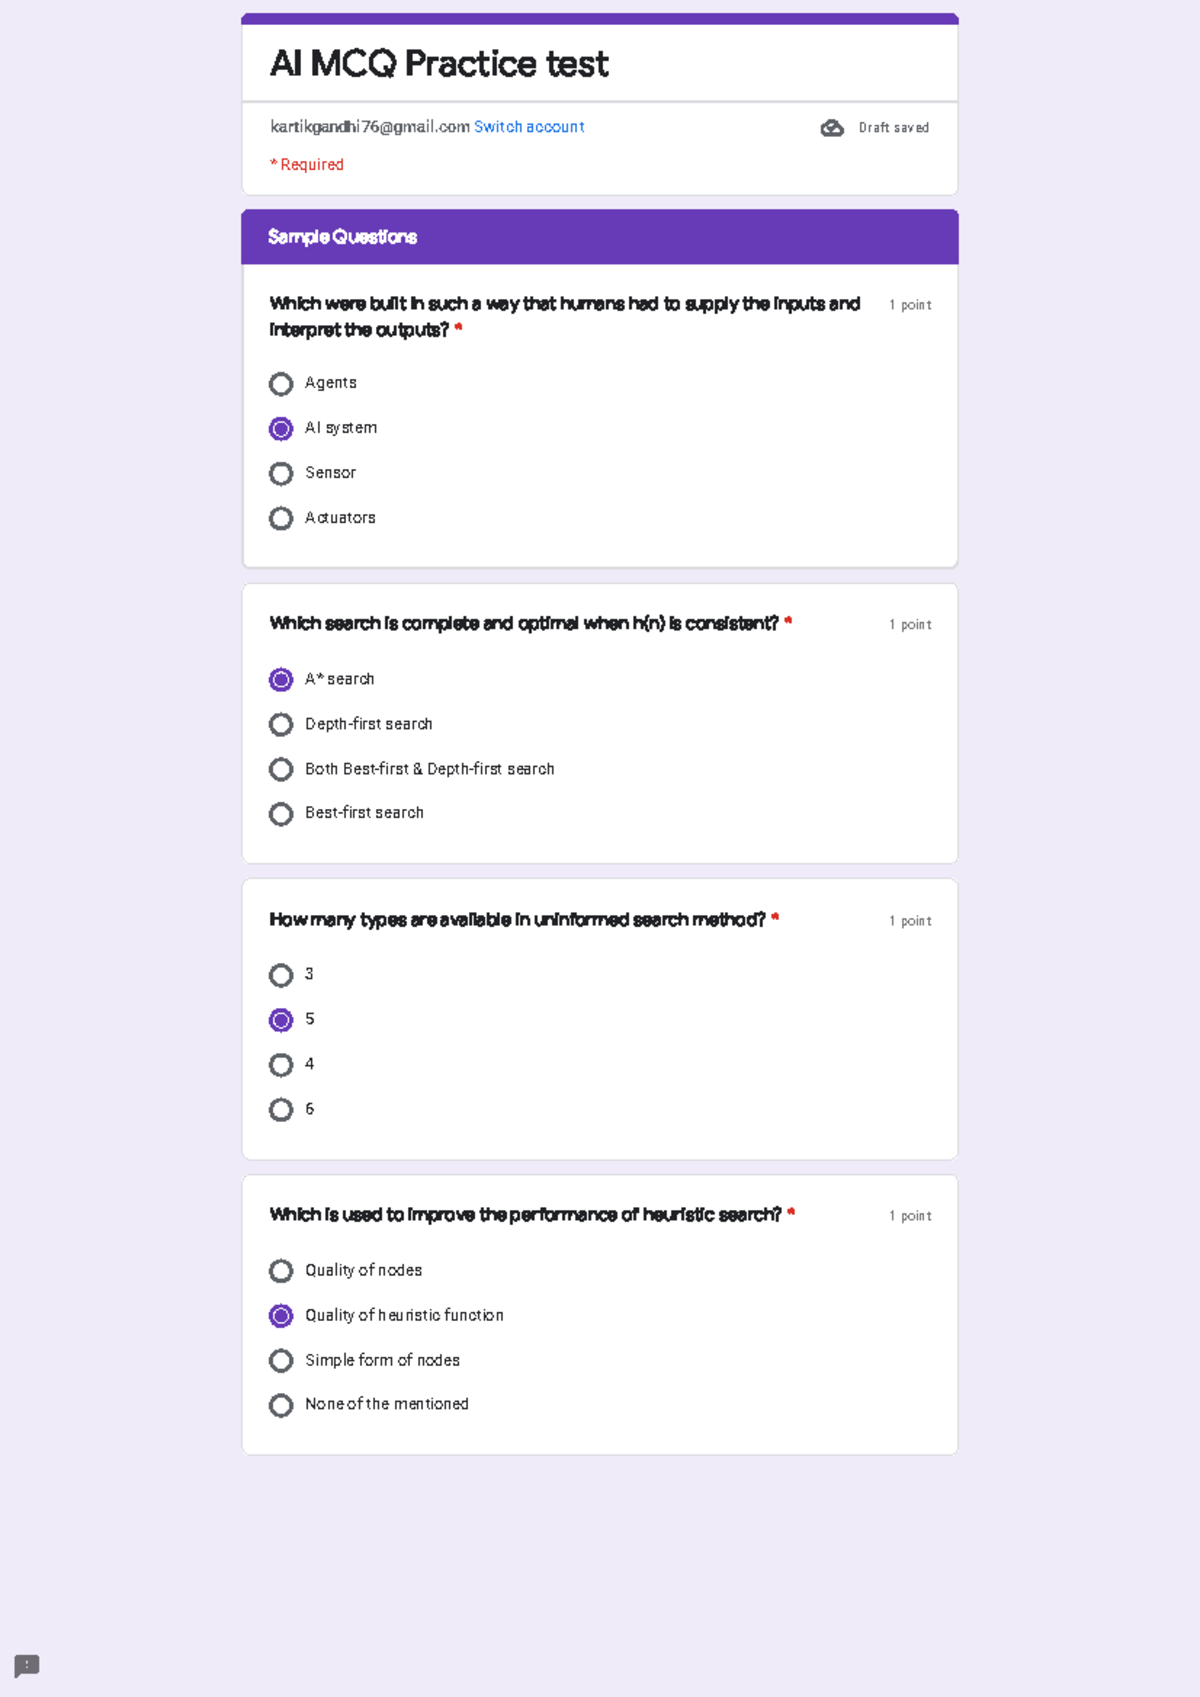
Task: Select the Best-first search option
Action: point(281,814)
